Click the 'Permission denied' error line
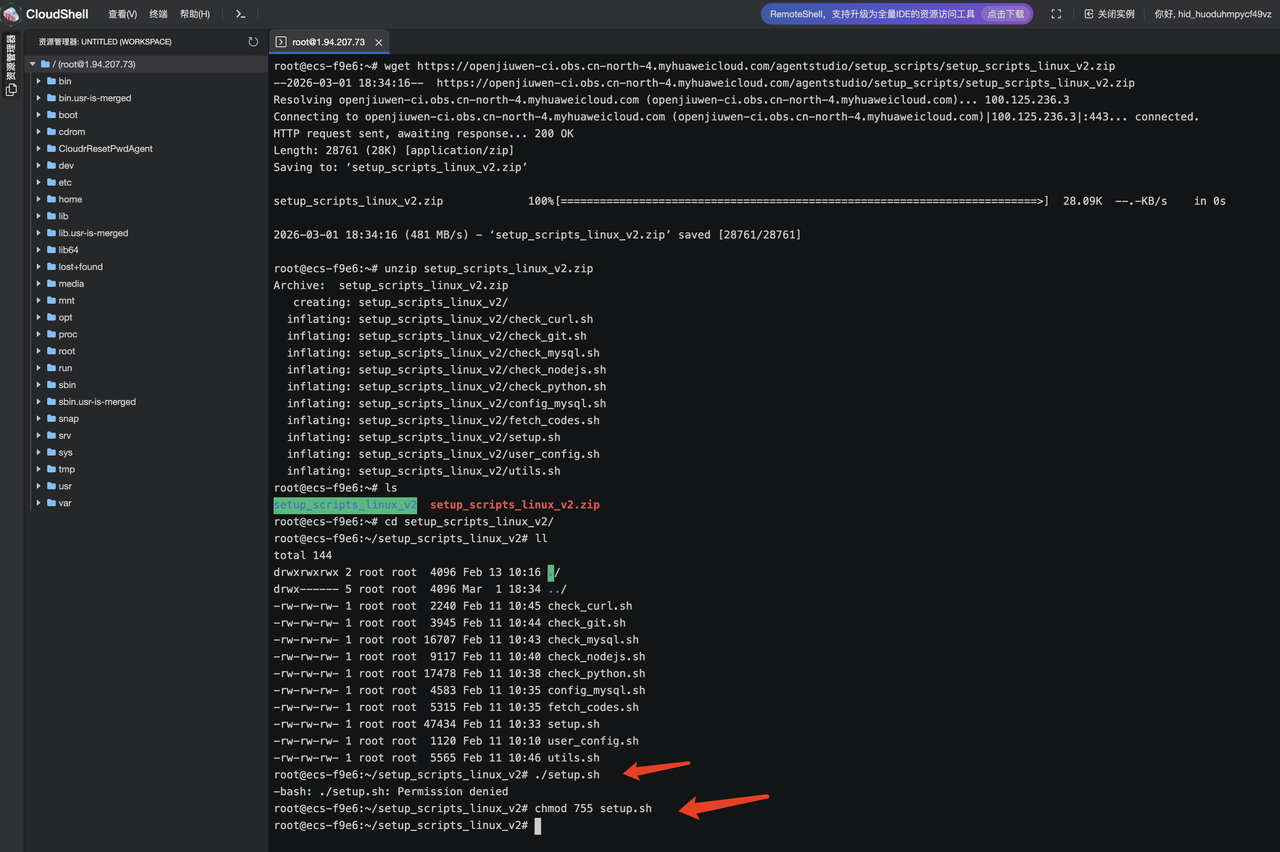This screenshot has height=852, width=1280. coord(390,791)
